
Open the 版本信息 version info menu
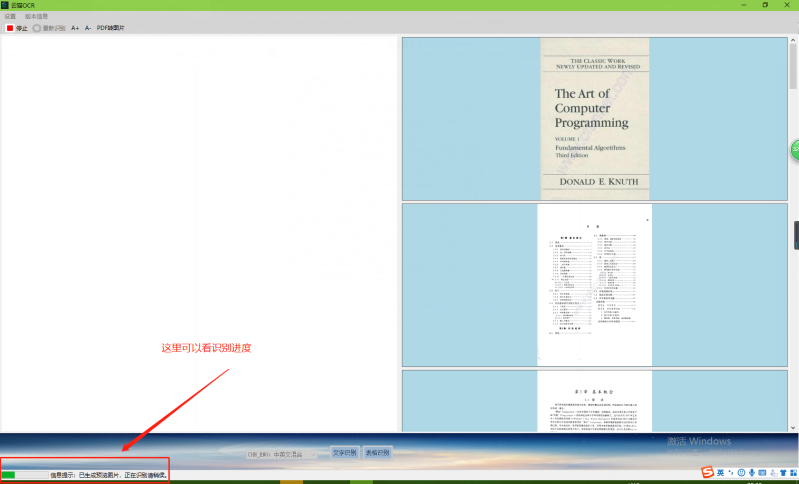click(36, 16)
